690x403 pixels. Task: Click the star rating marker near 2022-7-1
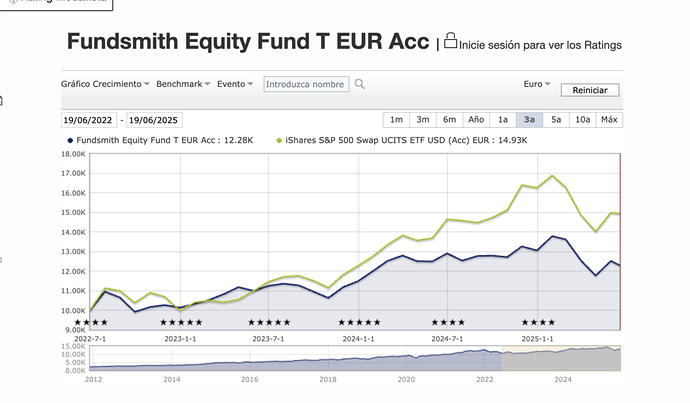91,322
